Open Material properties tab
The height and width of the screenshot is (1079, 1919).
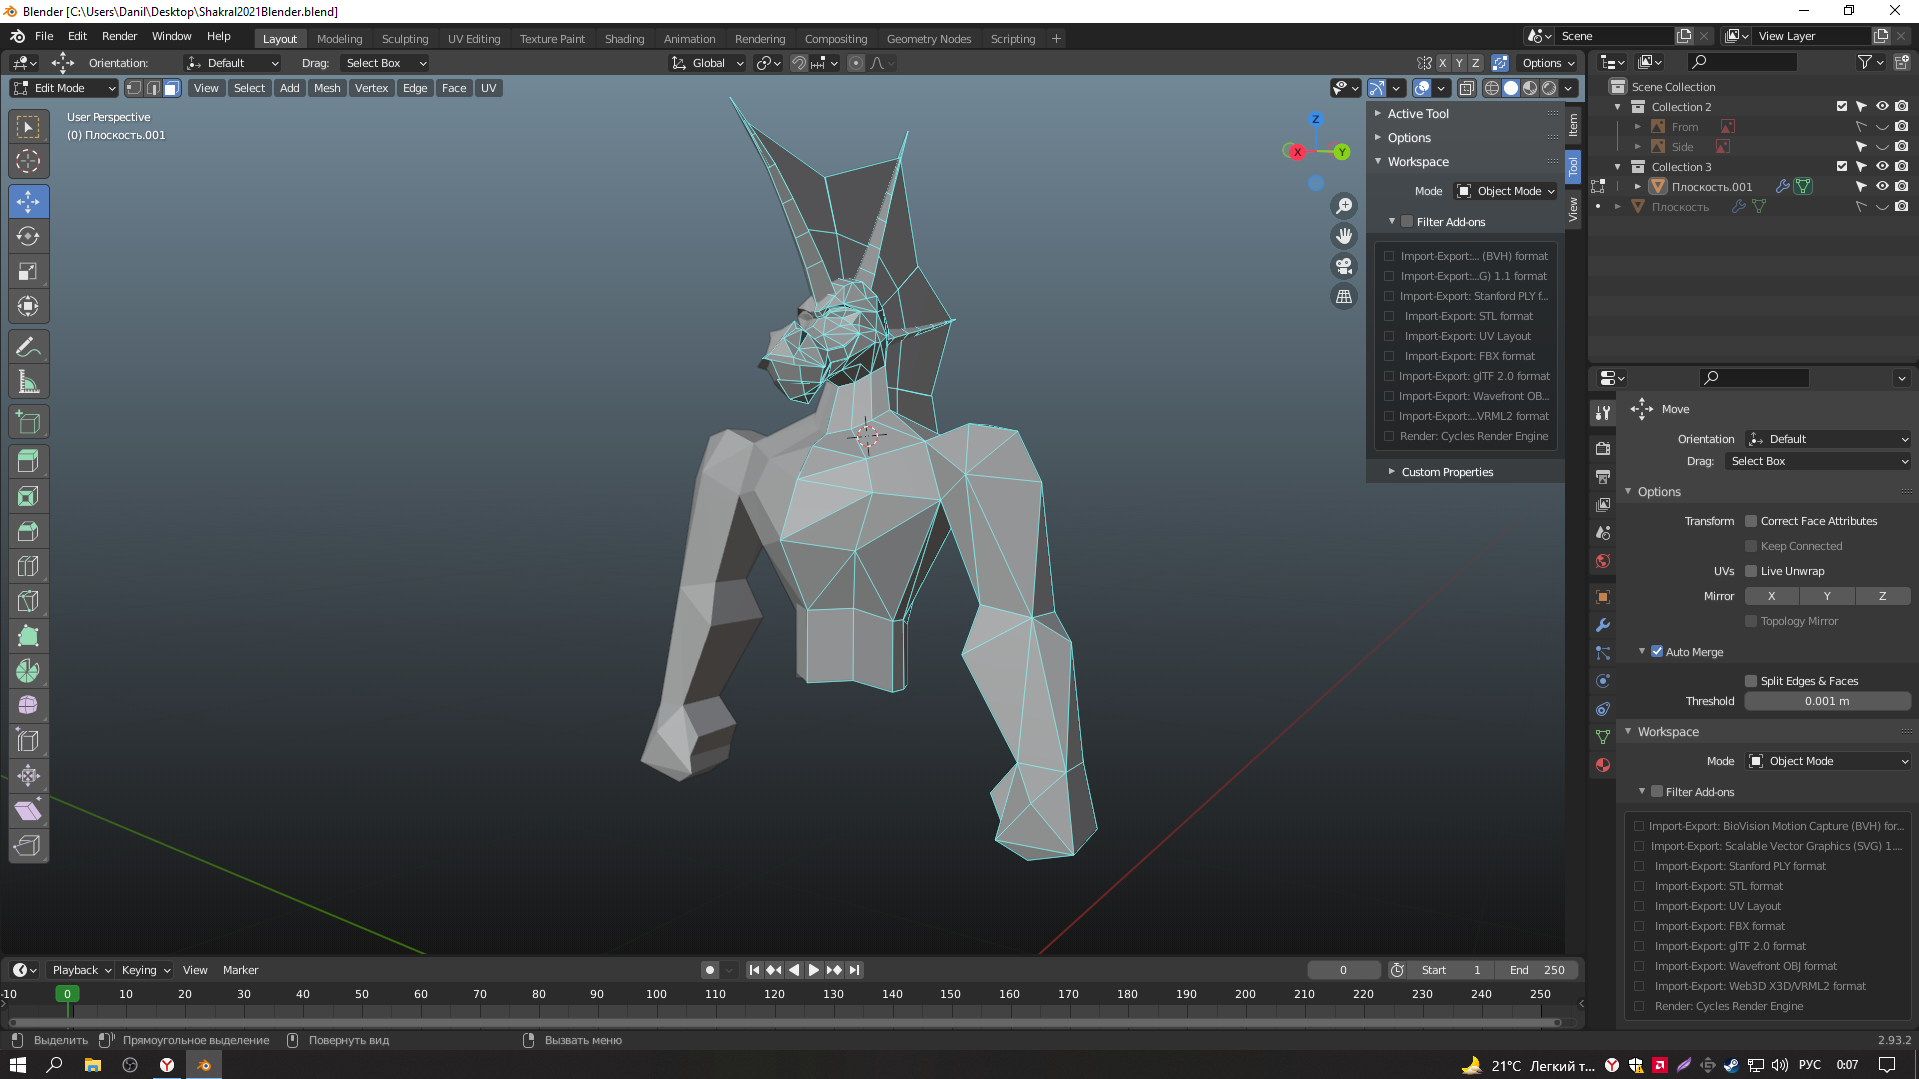pos(1603,765)
